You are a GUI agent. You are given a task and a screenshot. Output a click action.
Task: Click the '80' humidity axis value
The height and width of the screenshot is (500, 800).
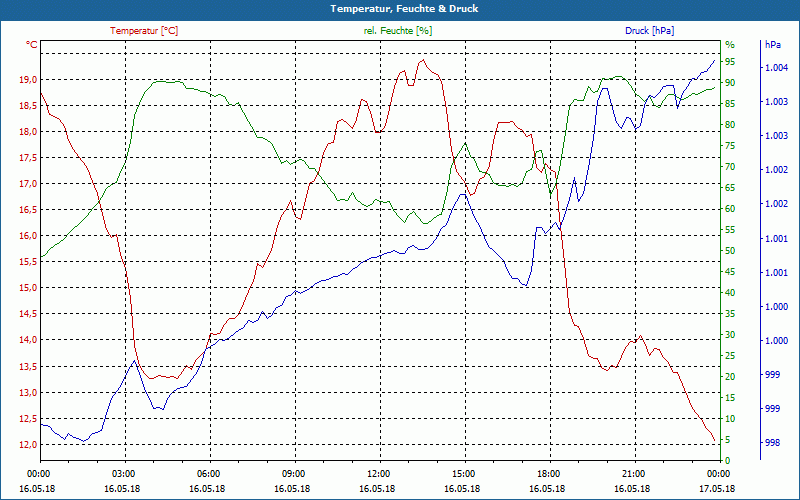(730, 124)
